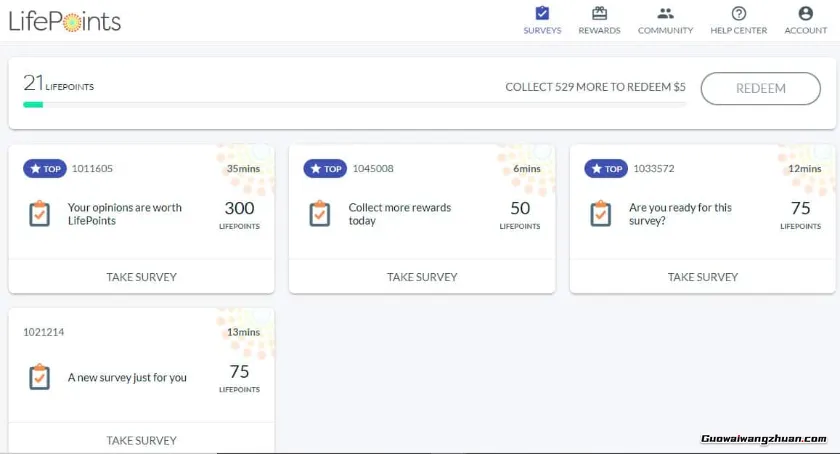Screen dimensions: 840x454
Task: Take the 12-minute survey 1033572
Action: coord(702,277)
